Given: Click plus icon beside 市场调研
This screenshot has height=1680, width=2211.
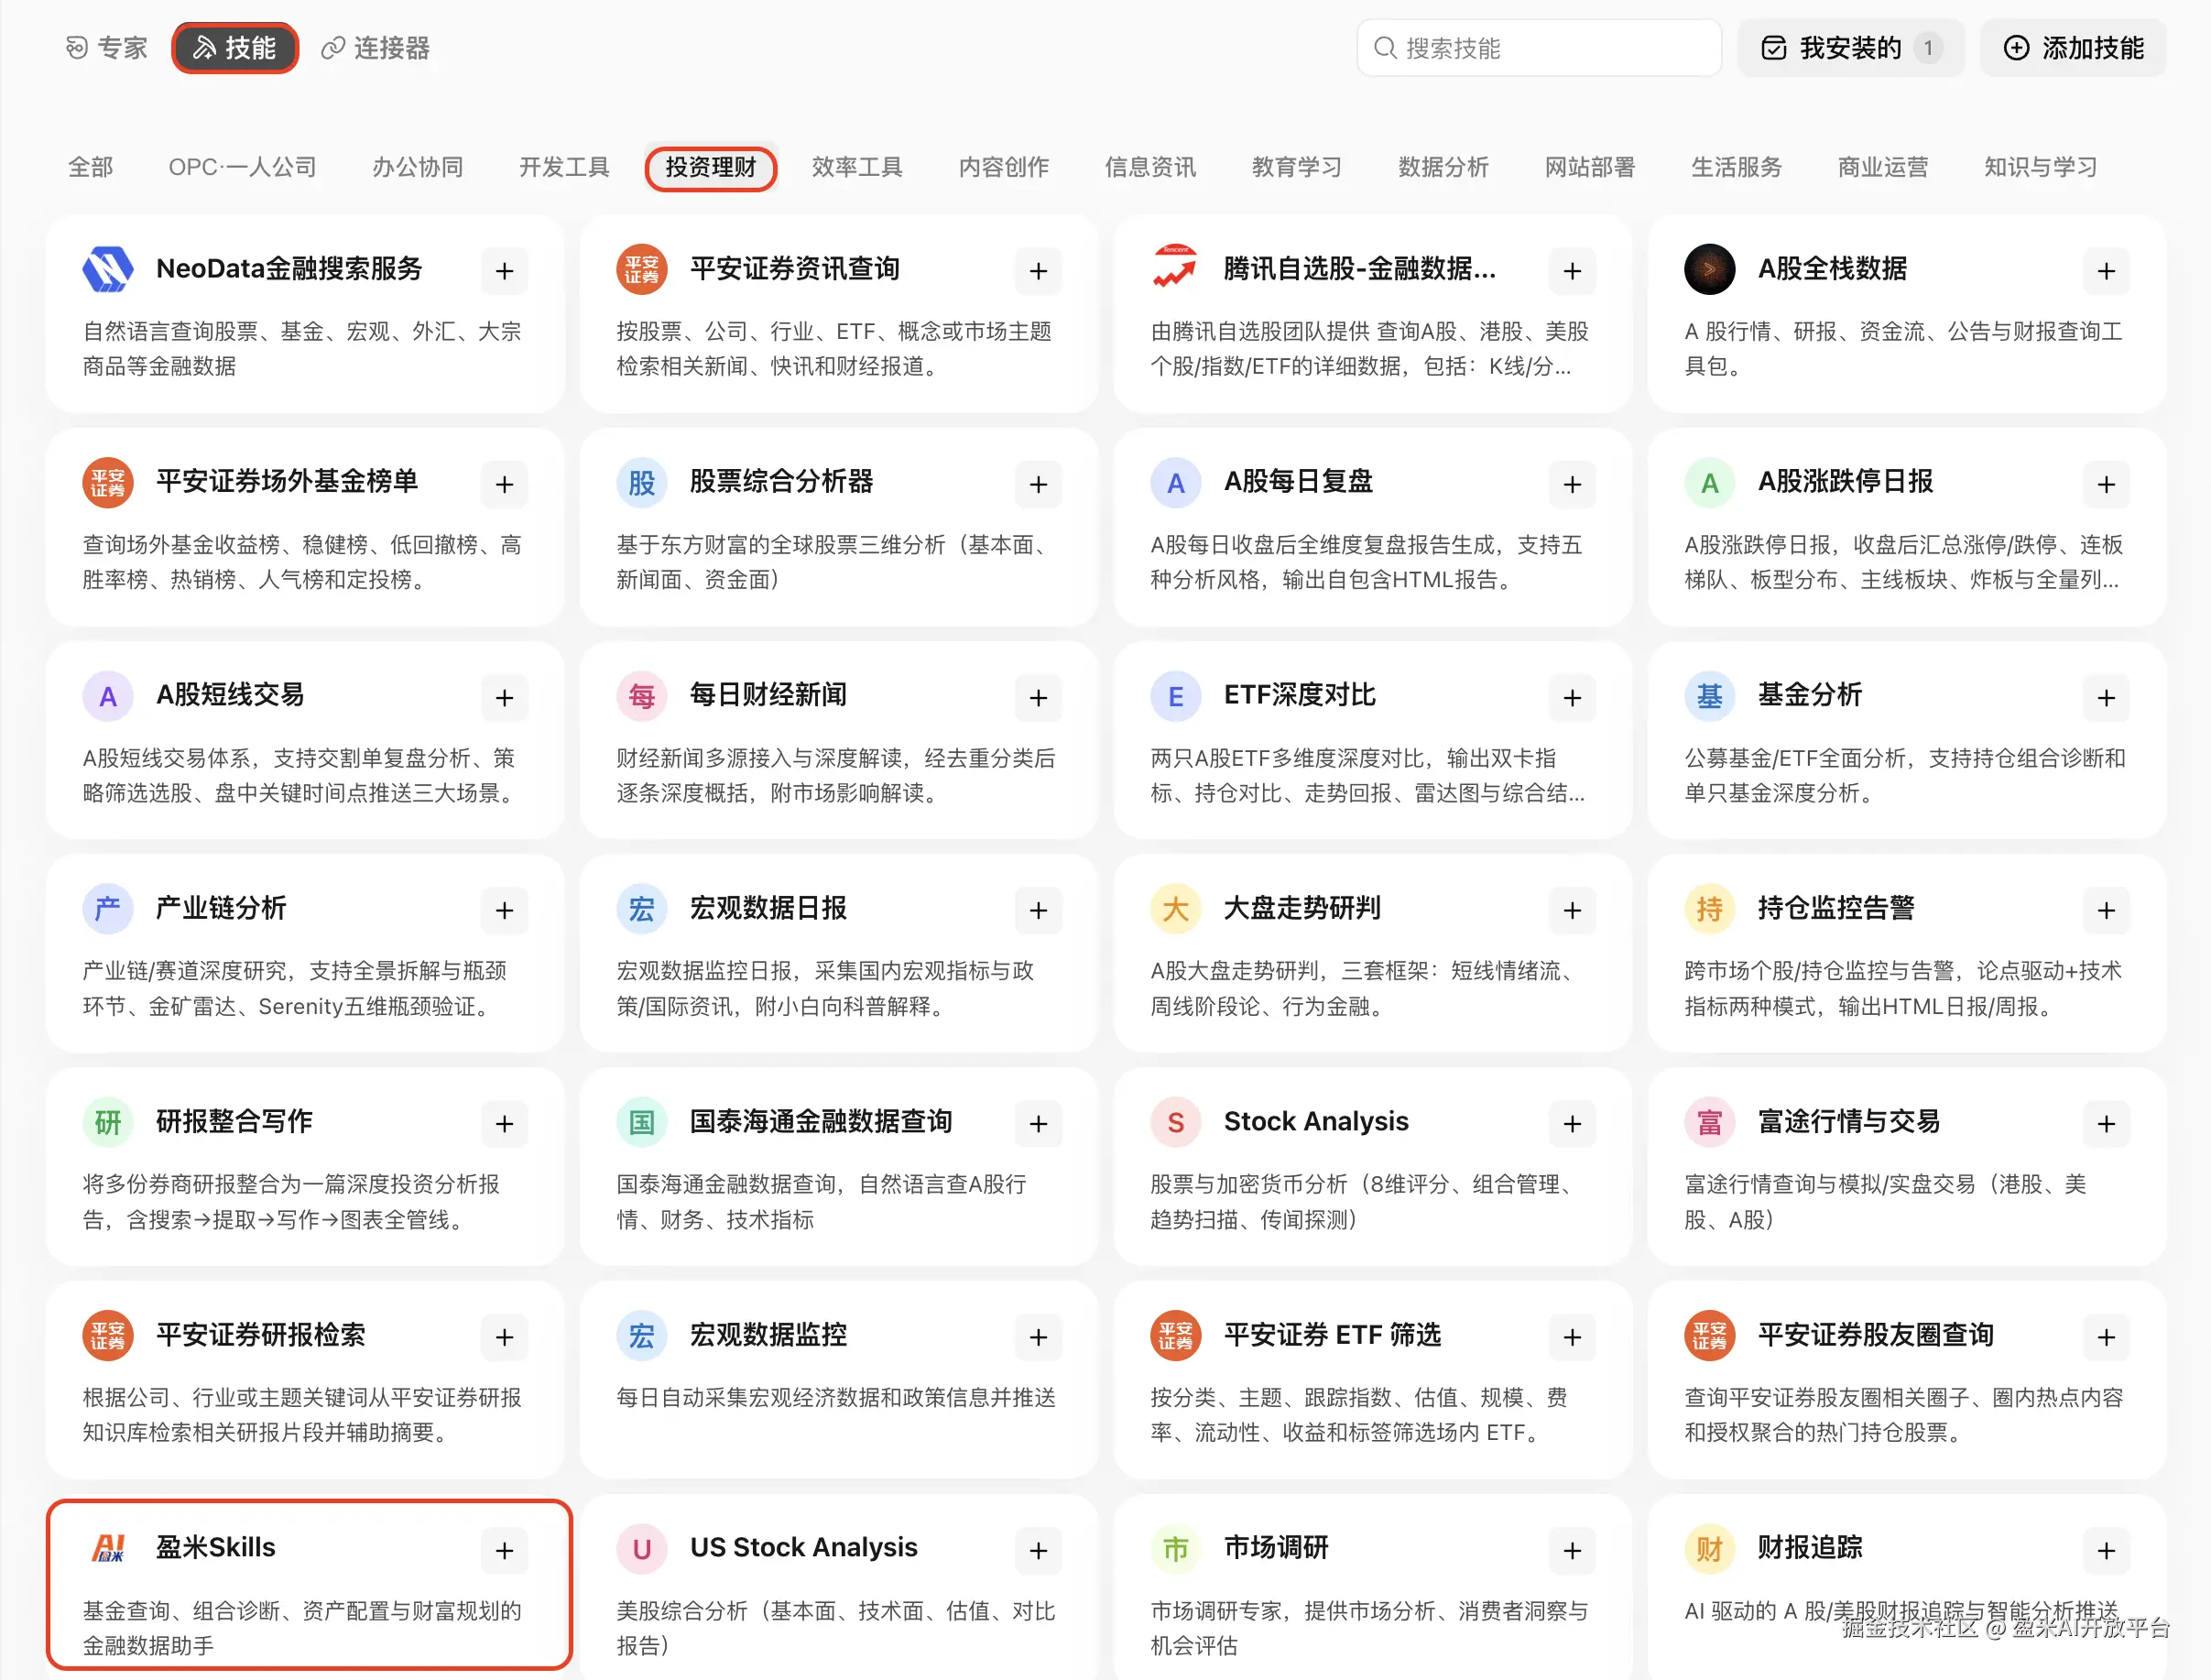Looking at the screenshot, I should coord(1572,1550).
